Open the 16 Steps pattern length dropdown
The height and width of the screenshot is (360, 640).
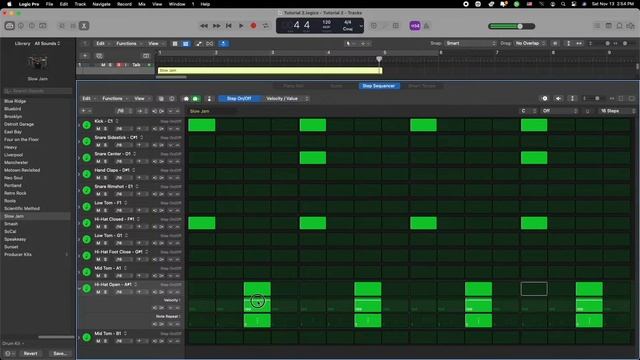[616, 111]
